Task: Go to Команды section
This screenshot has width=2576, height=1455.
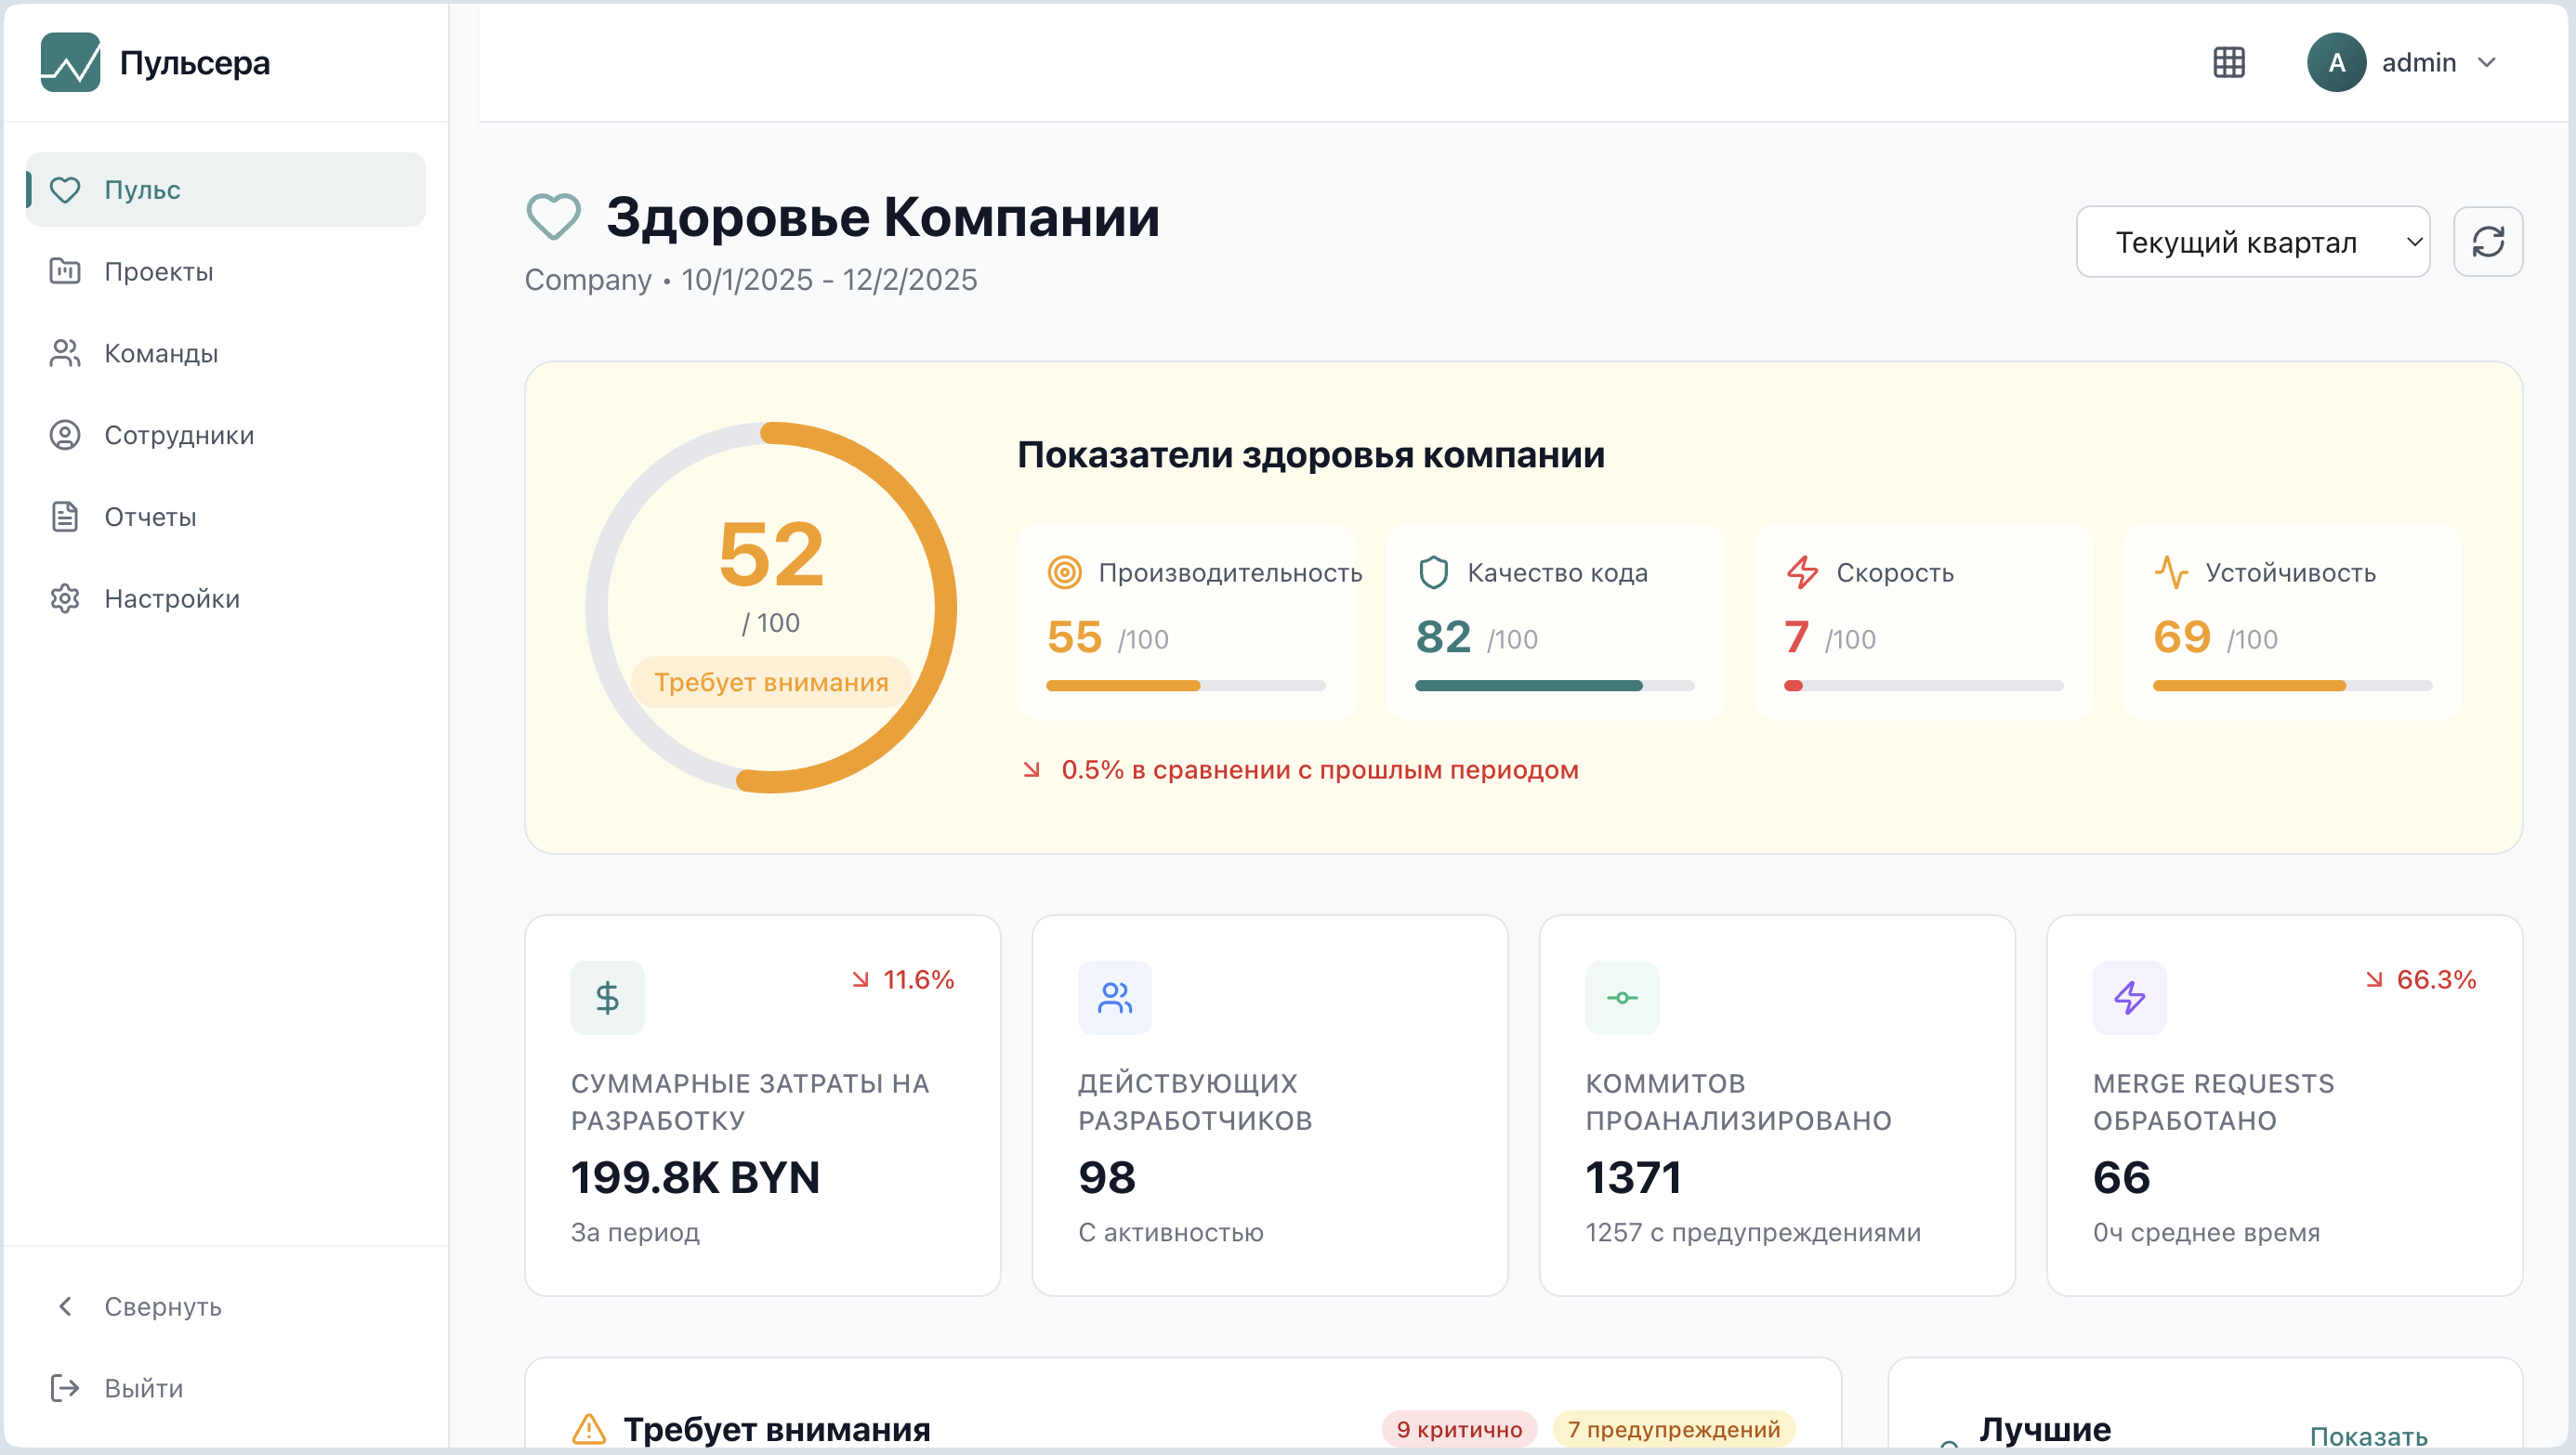Action: pos(160,353)
